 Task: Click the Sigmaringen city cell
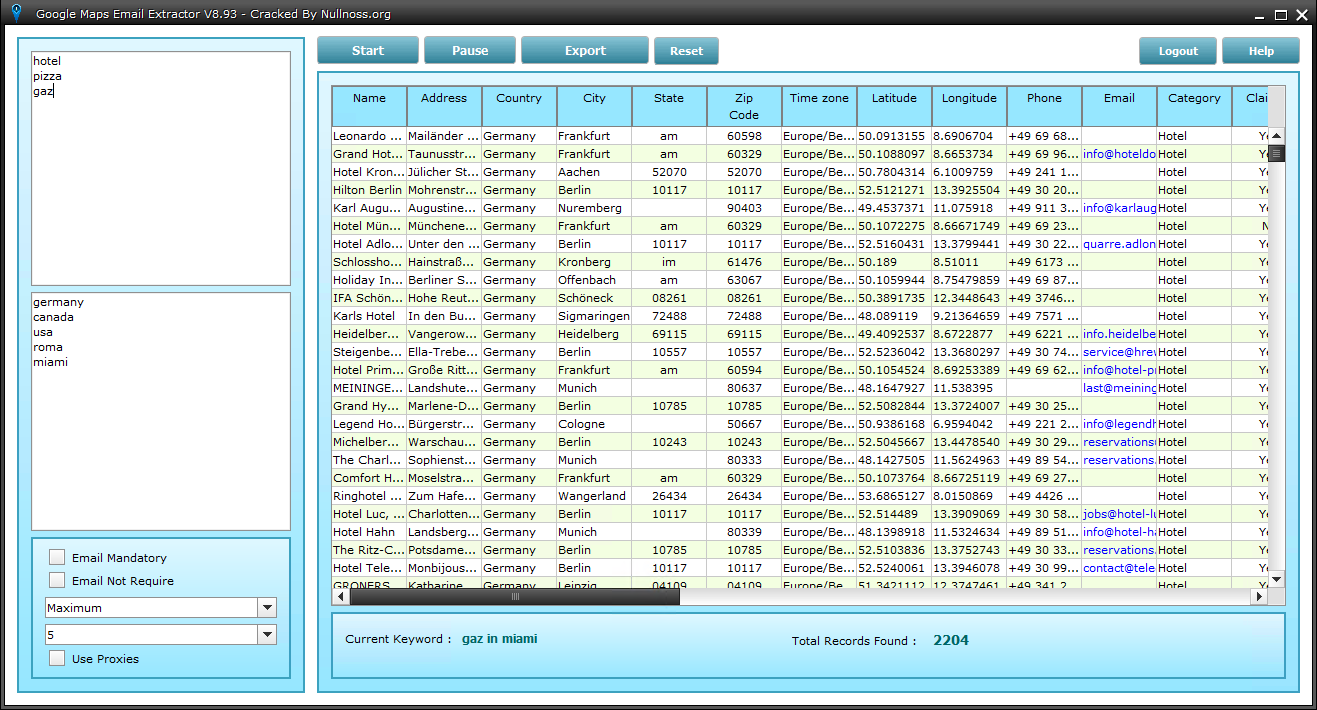594,316
